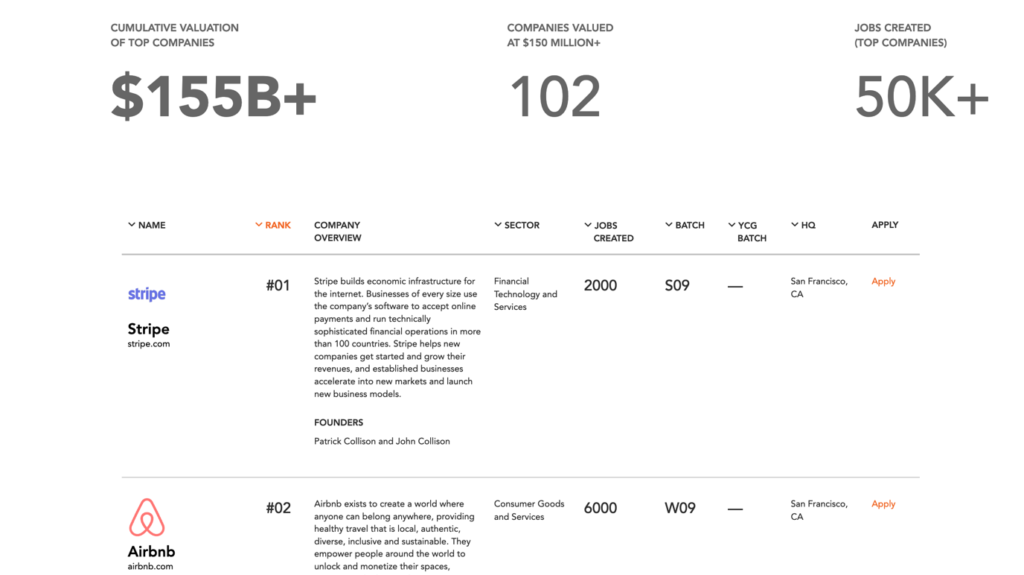This screenshot has height=575, width=1024.
Task: Expand the SECTOR filter dropdown
Action: [x=498, y=225]
